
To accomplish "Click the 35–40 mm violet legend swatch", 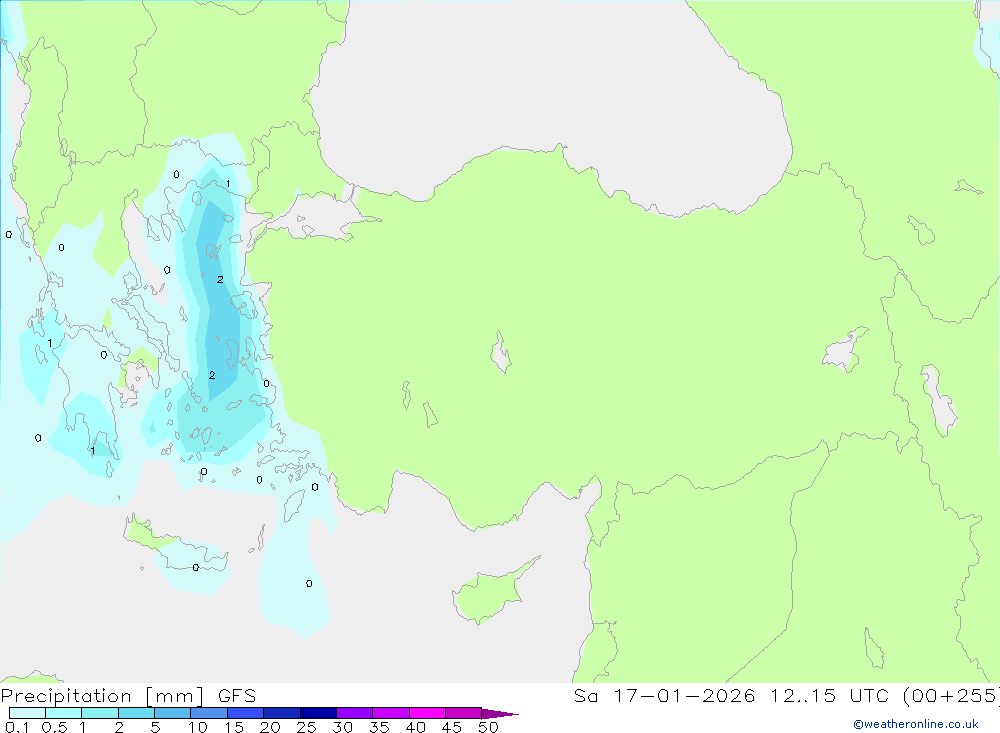I will [x=391, y=713].
